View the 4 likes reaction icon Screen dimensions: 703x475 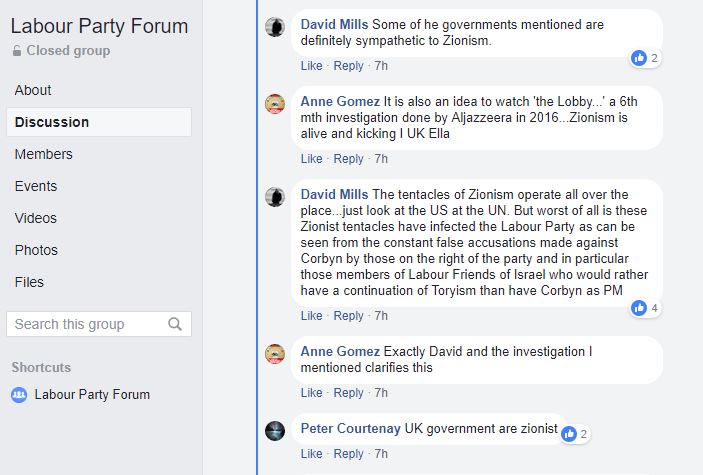639,308
